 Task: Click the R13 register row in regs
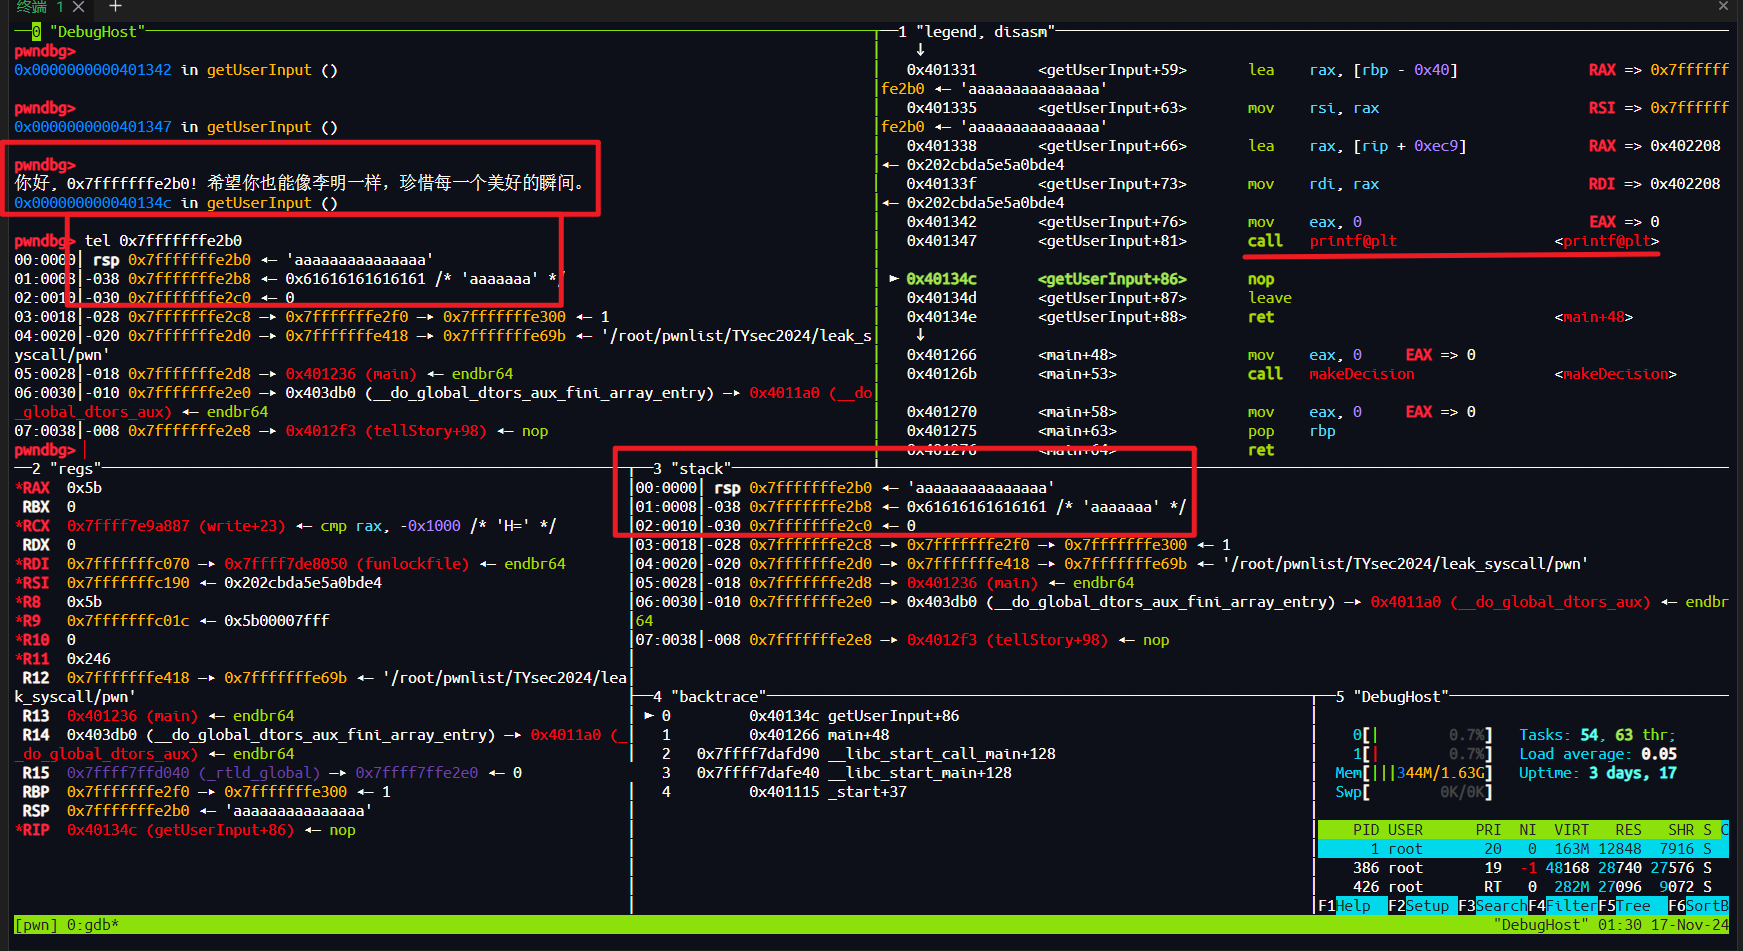point(158,716)
